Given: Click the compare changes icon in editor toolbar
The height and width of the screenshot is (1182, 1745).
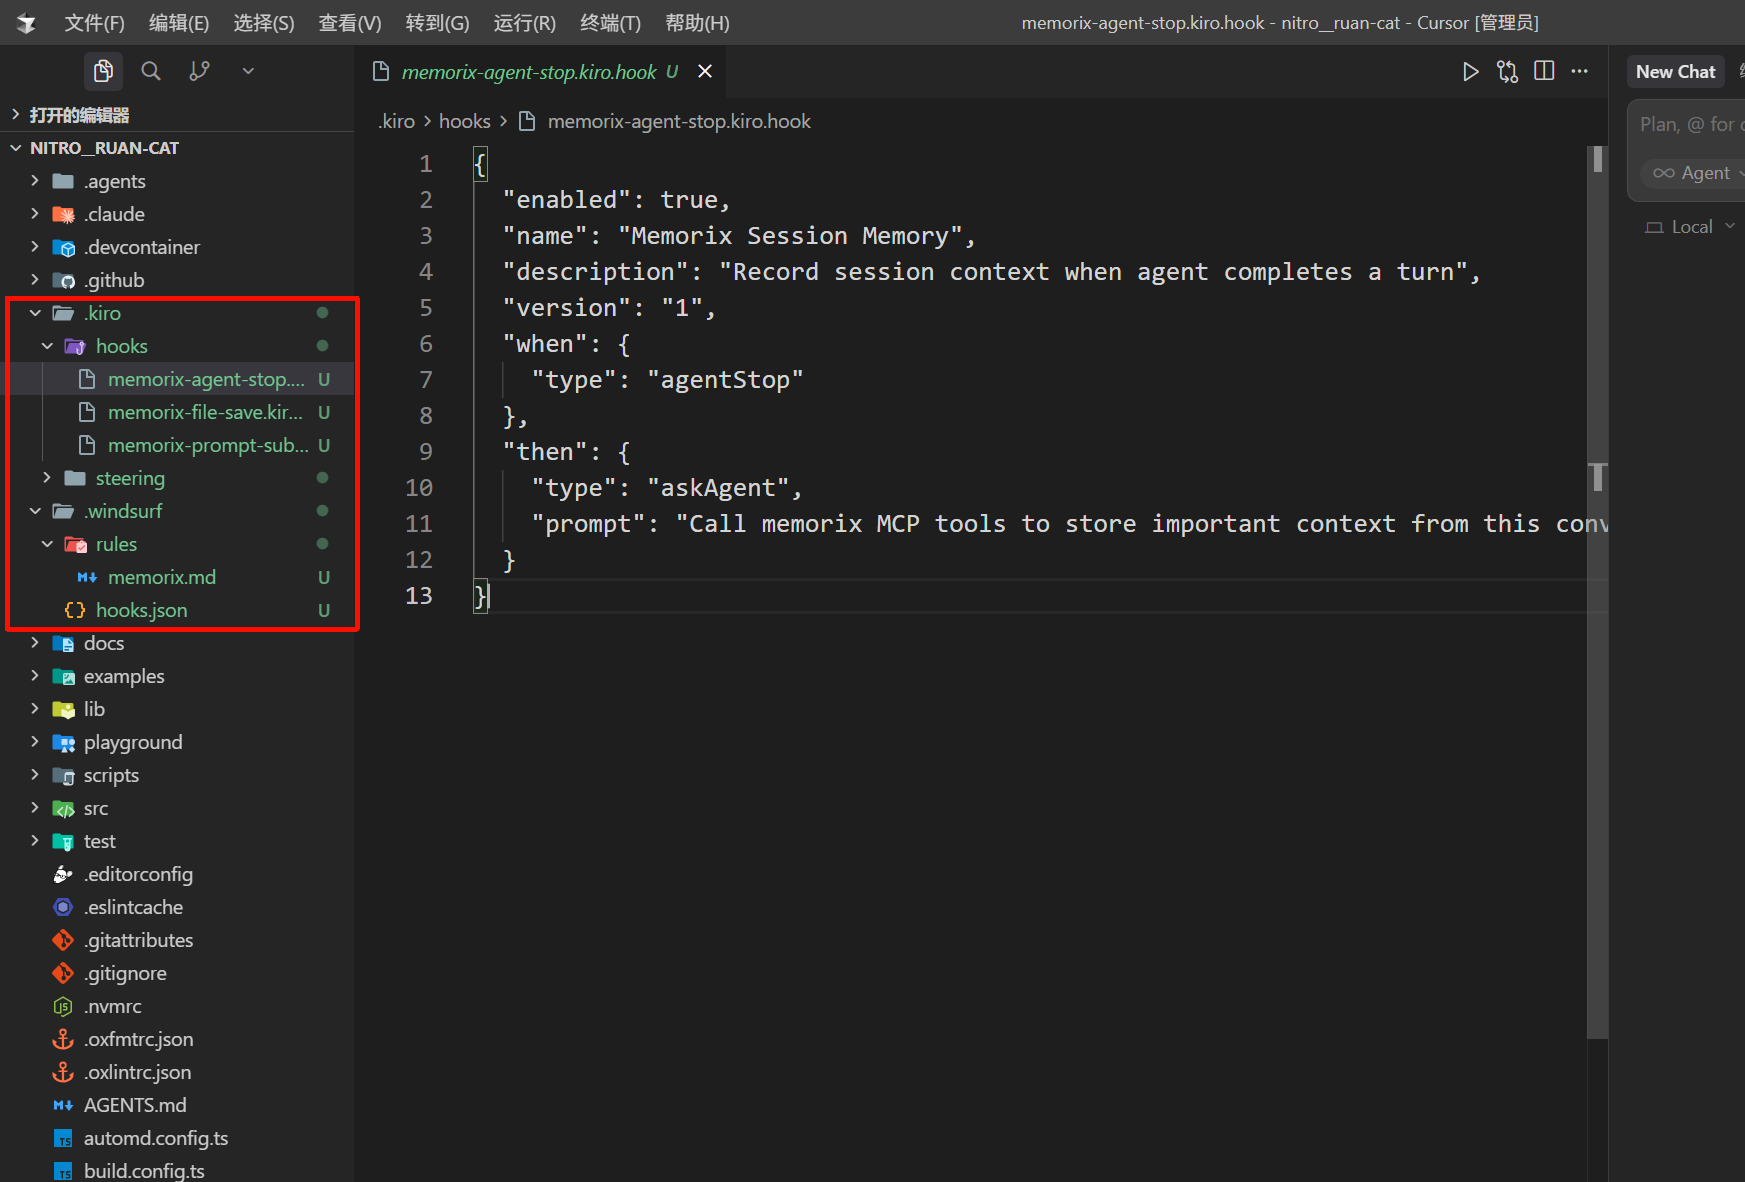Looking at the screenshot, I should [x=1507, y=71].
